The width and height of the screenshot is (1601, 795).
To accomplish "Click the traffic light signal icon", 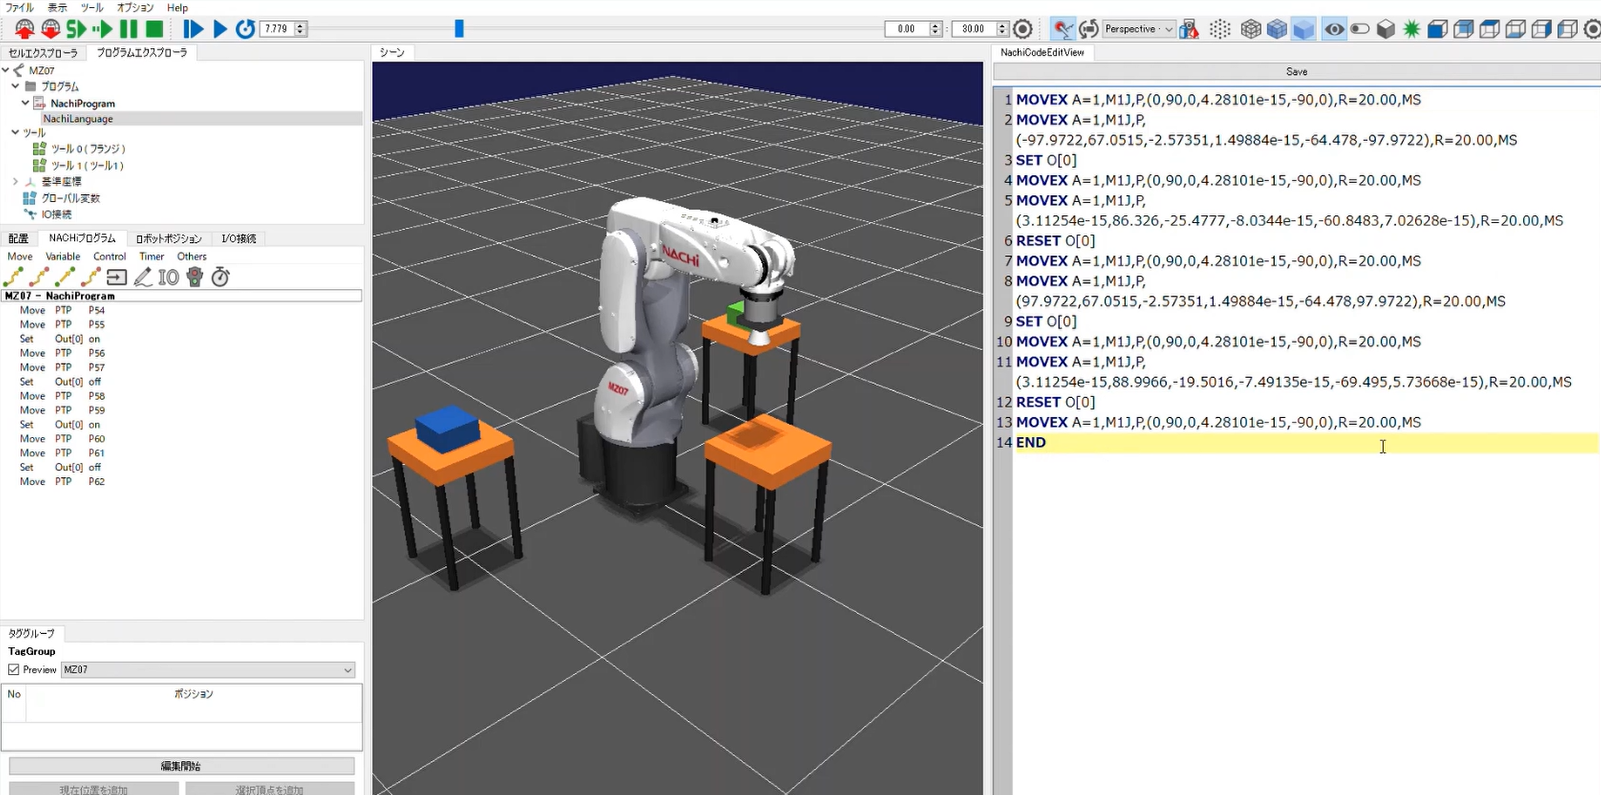I will point(195,277).
